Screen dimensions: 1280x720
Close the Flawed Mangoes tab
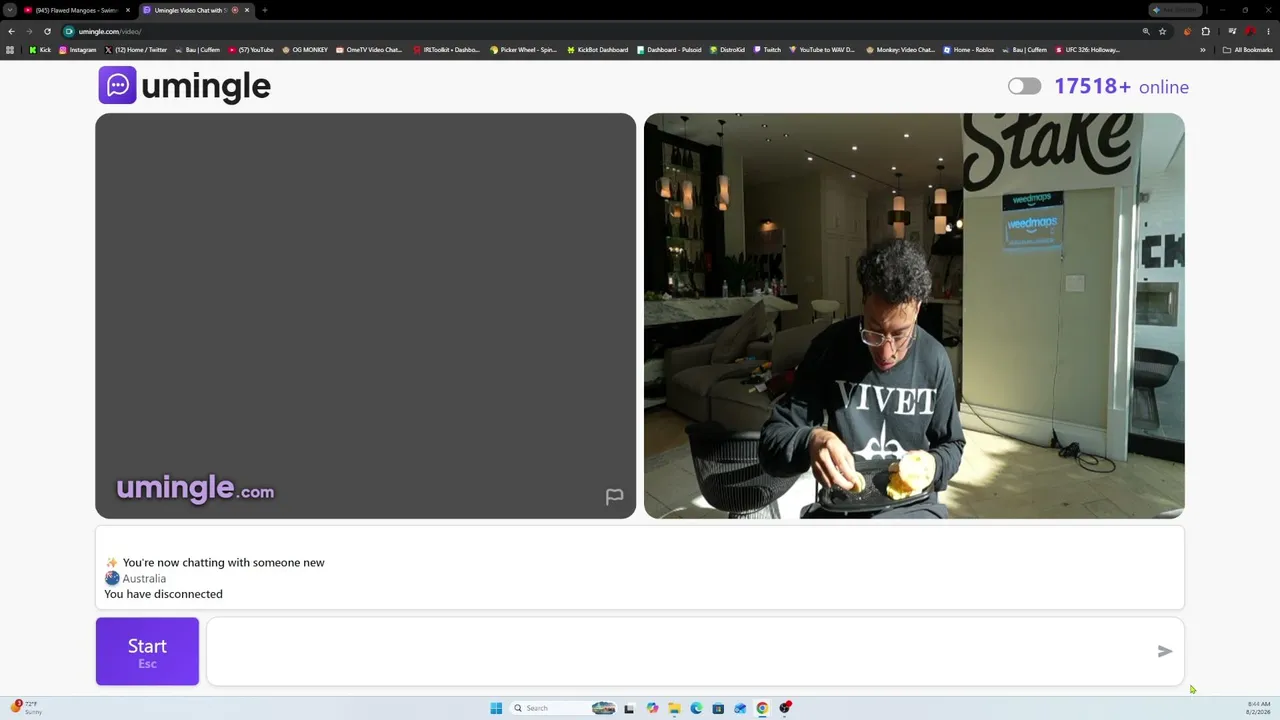pos(128,10)
